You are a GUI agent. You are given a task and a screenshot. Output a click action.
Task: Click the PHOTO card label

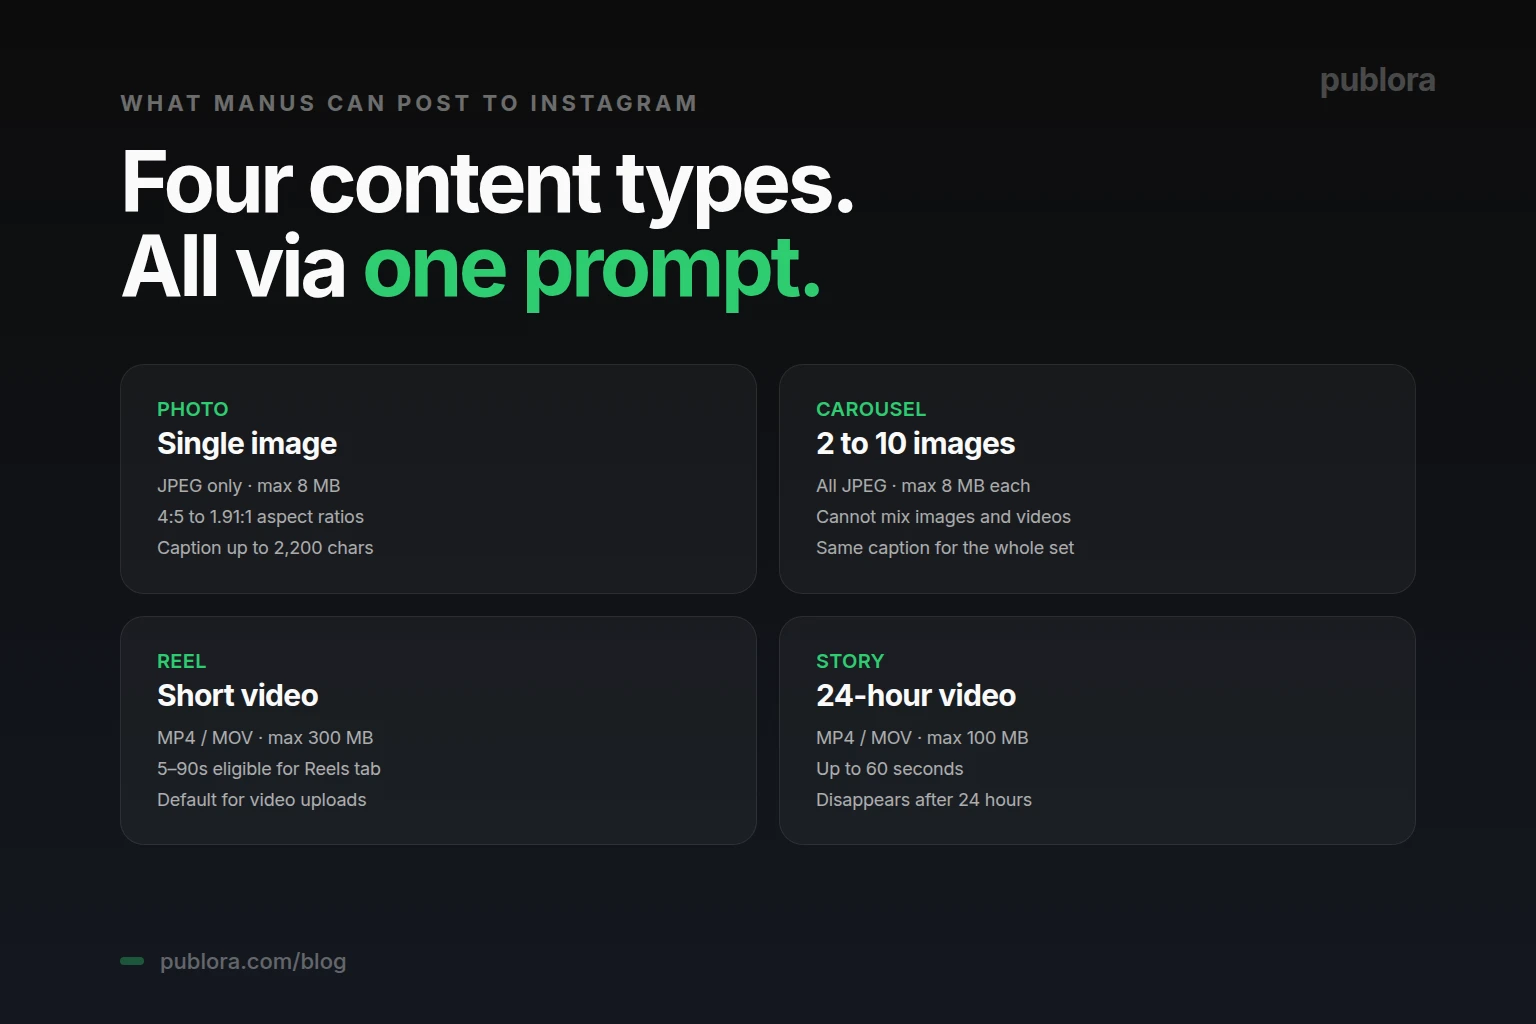[193, 409]
